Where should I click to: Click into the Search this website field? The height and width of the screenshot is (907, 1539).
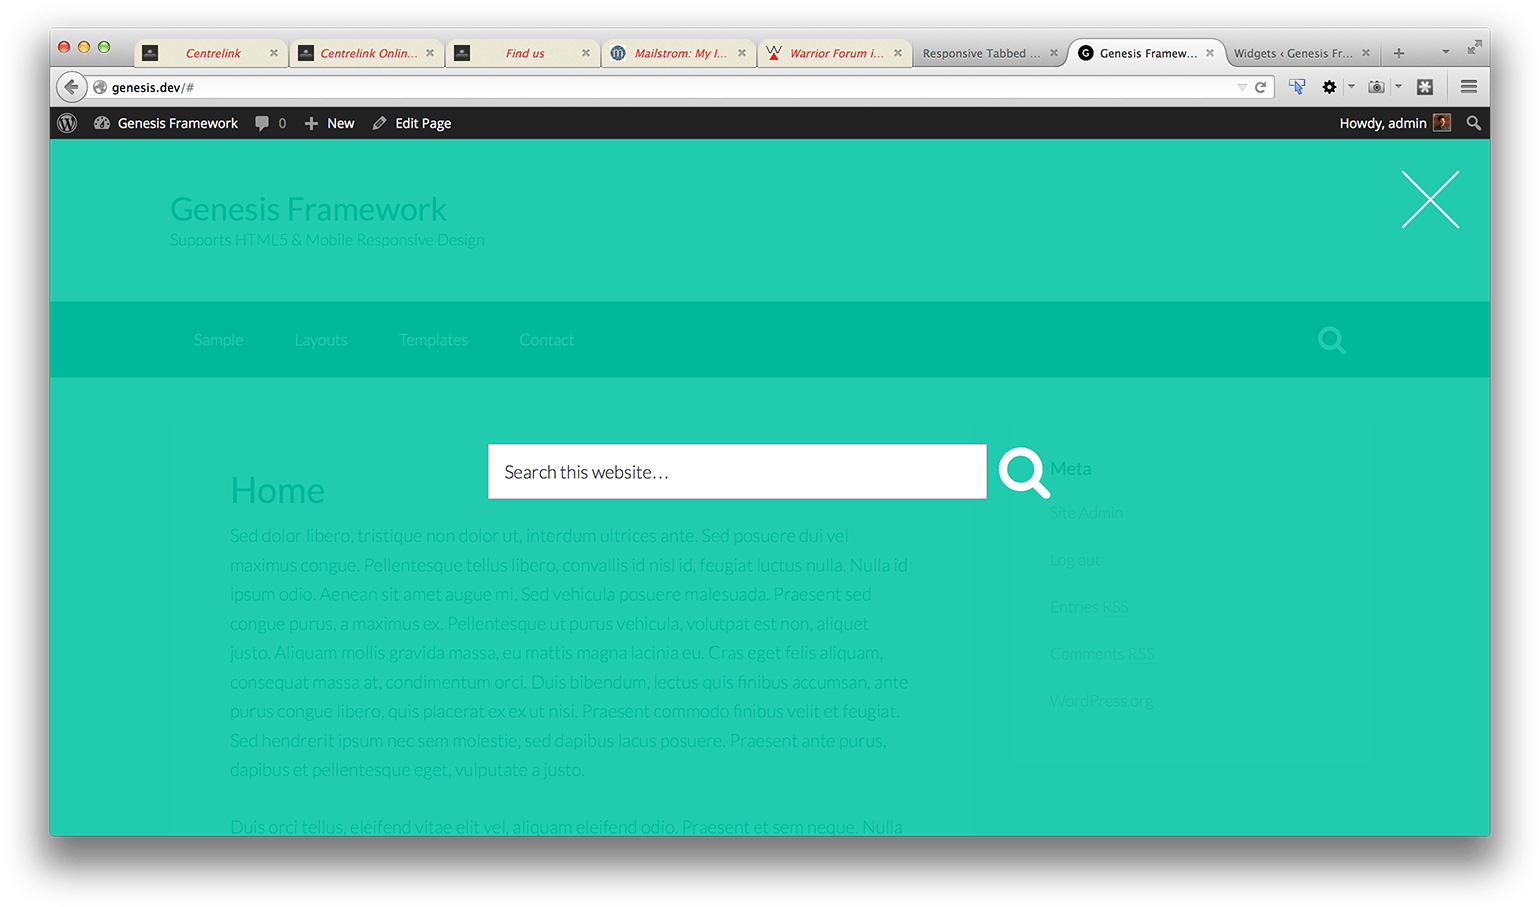(x=736, y=472)
